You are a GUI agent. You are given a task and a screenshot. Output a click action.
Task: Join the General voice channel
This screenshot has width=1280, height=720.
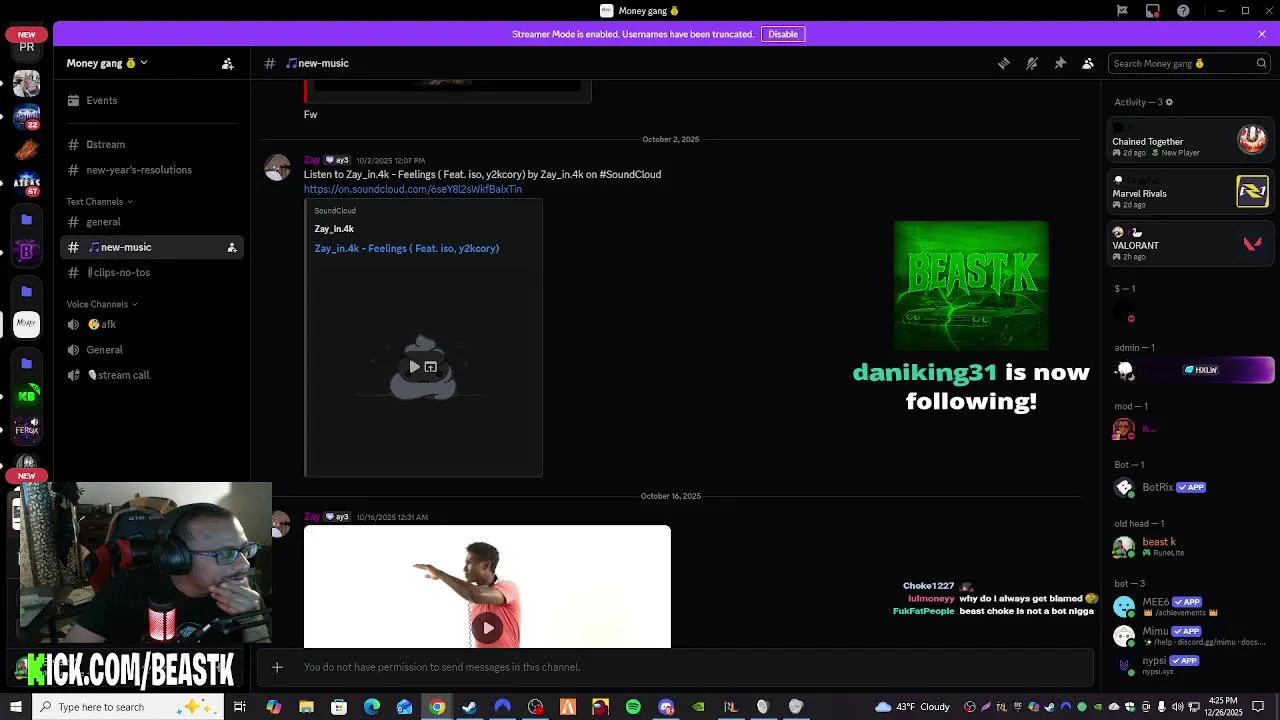click(x=151, y=350)
